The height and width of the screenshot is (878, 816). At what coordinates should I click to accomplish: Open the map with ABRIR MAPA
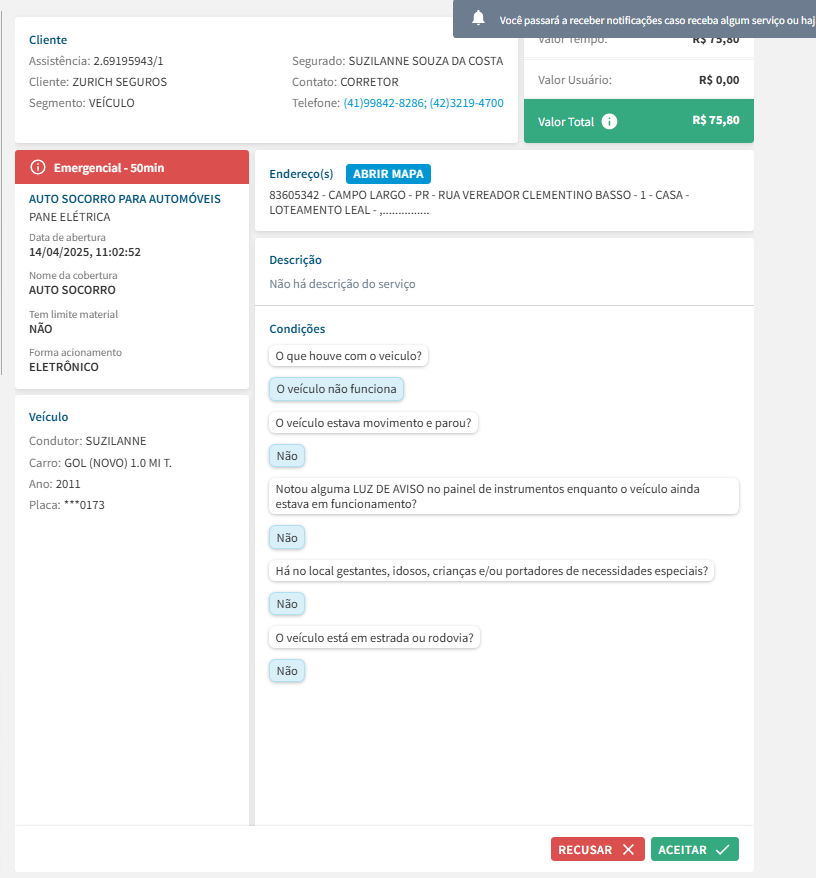point(388,174)
